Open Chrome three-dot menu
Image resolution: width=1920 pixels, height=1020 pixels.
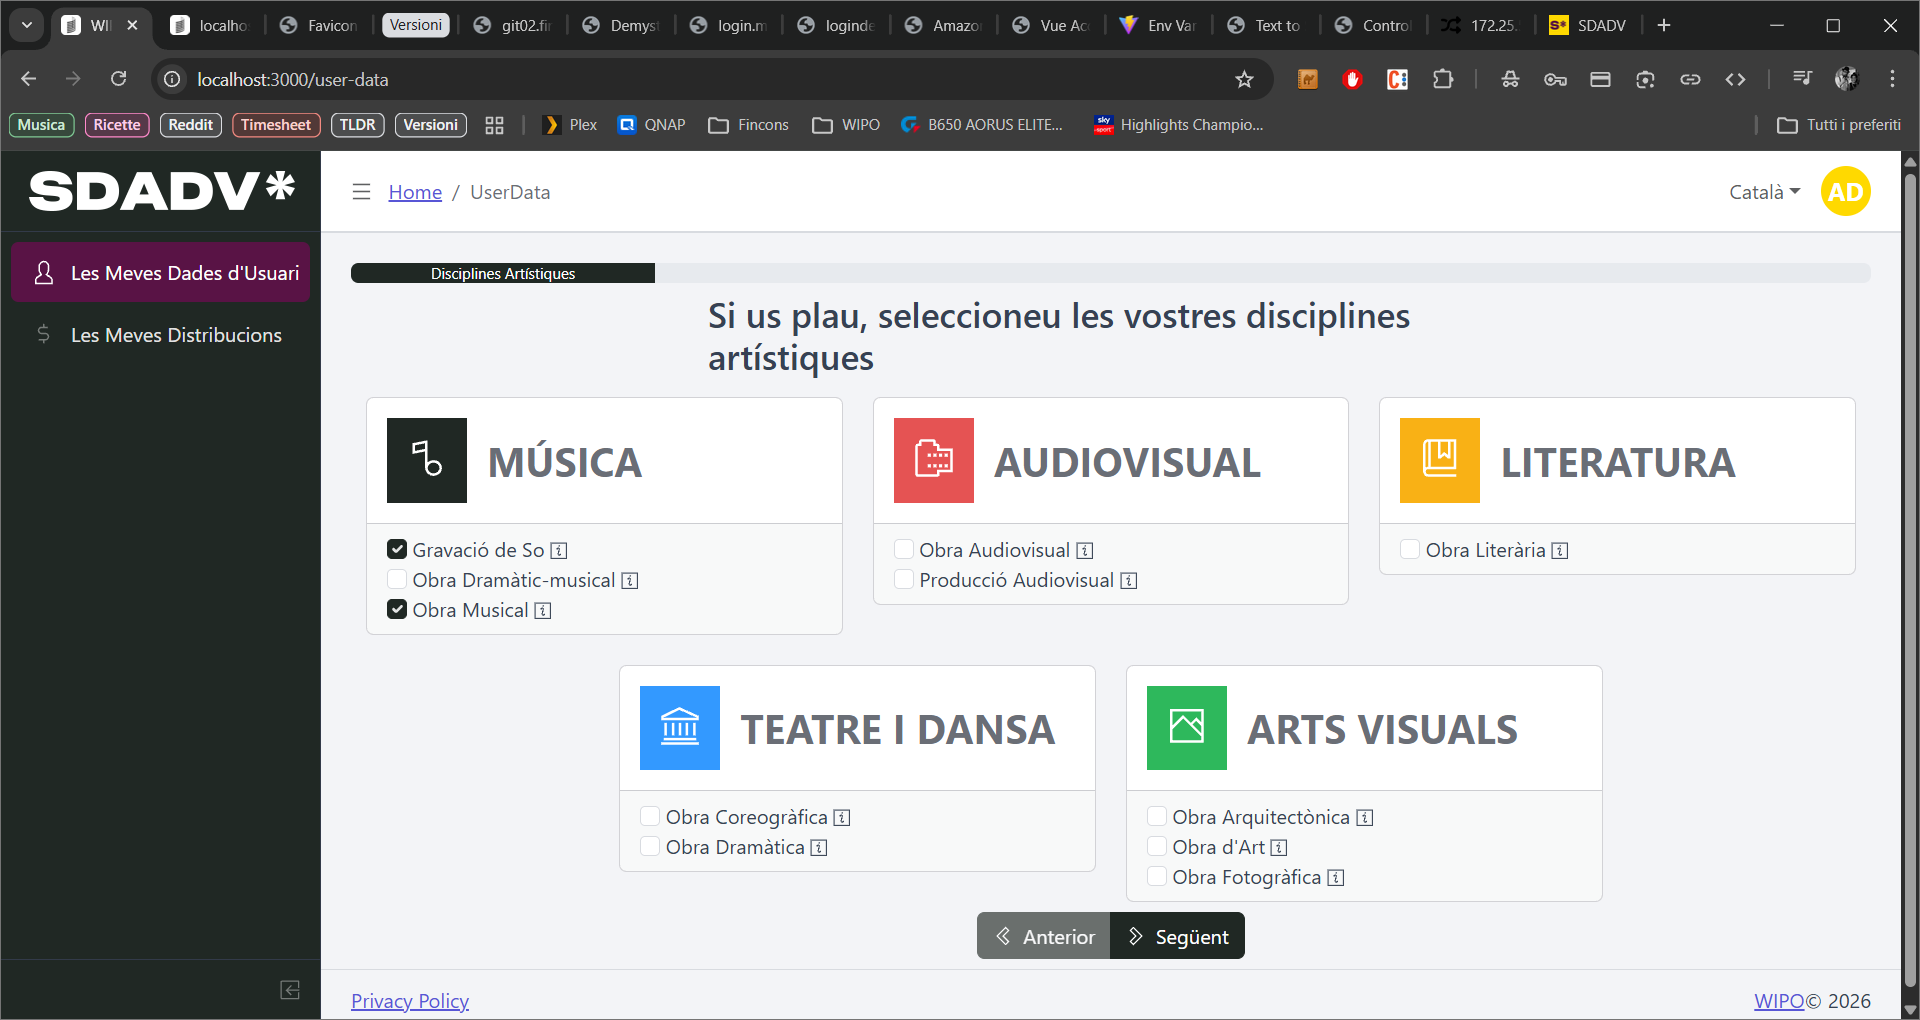point(1892,79)
